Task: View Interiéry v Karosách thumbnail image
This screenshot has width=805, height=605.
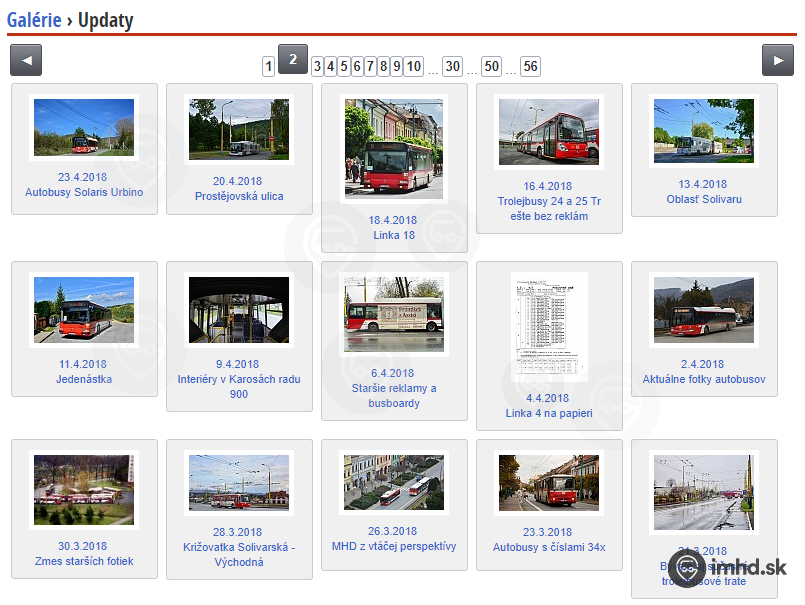Action: tap(239, 310)
